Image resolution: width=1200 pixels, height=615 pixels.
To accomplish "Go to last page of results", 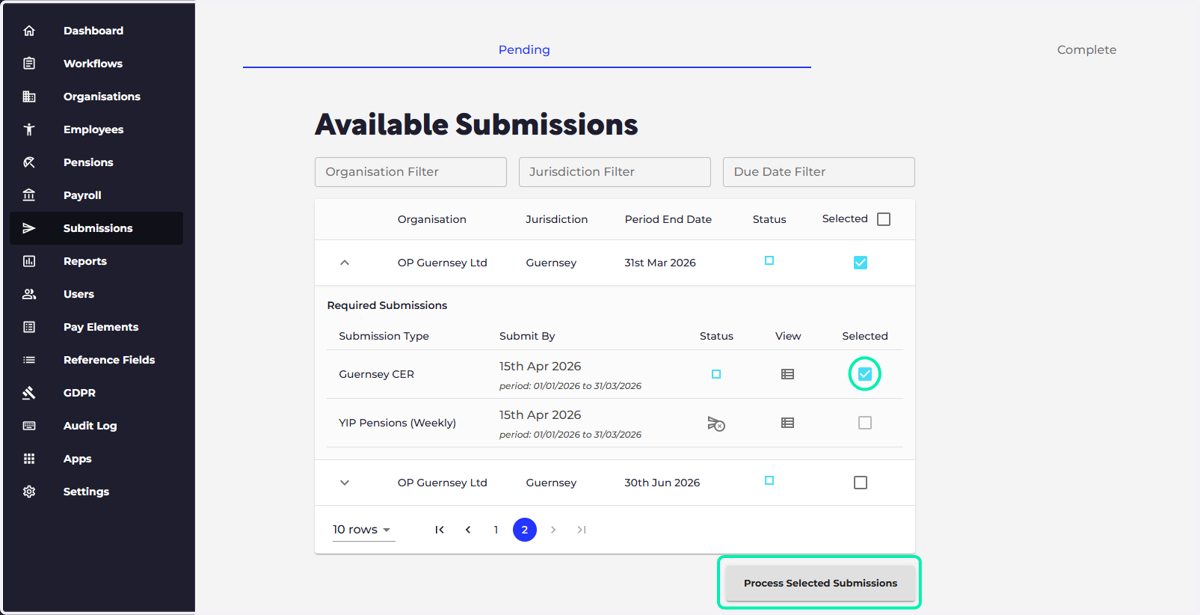I will (x=582, y=530).
